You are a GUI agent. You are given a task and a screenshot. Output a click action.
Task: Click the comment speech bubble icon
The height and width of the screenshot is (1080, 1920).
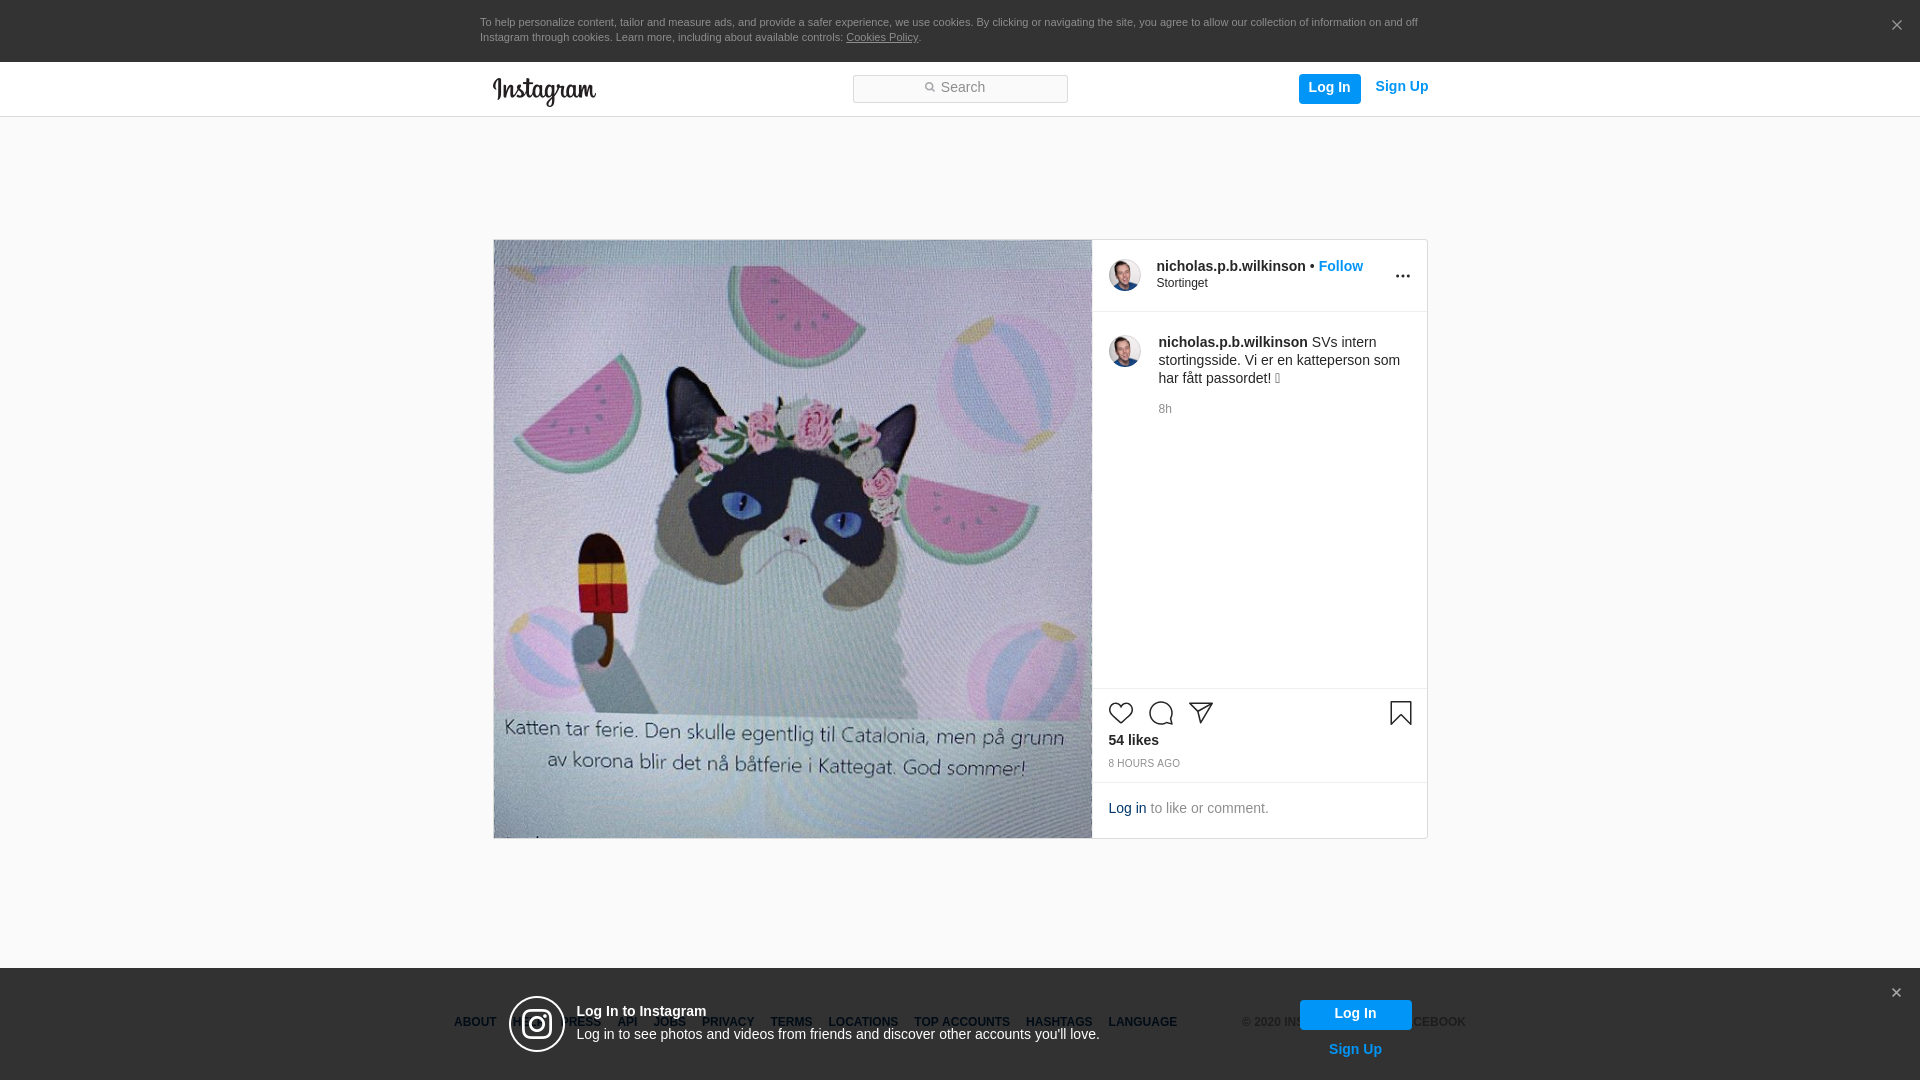tap(1161, 713)
